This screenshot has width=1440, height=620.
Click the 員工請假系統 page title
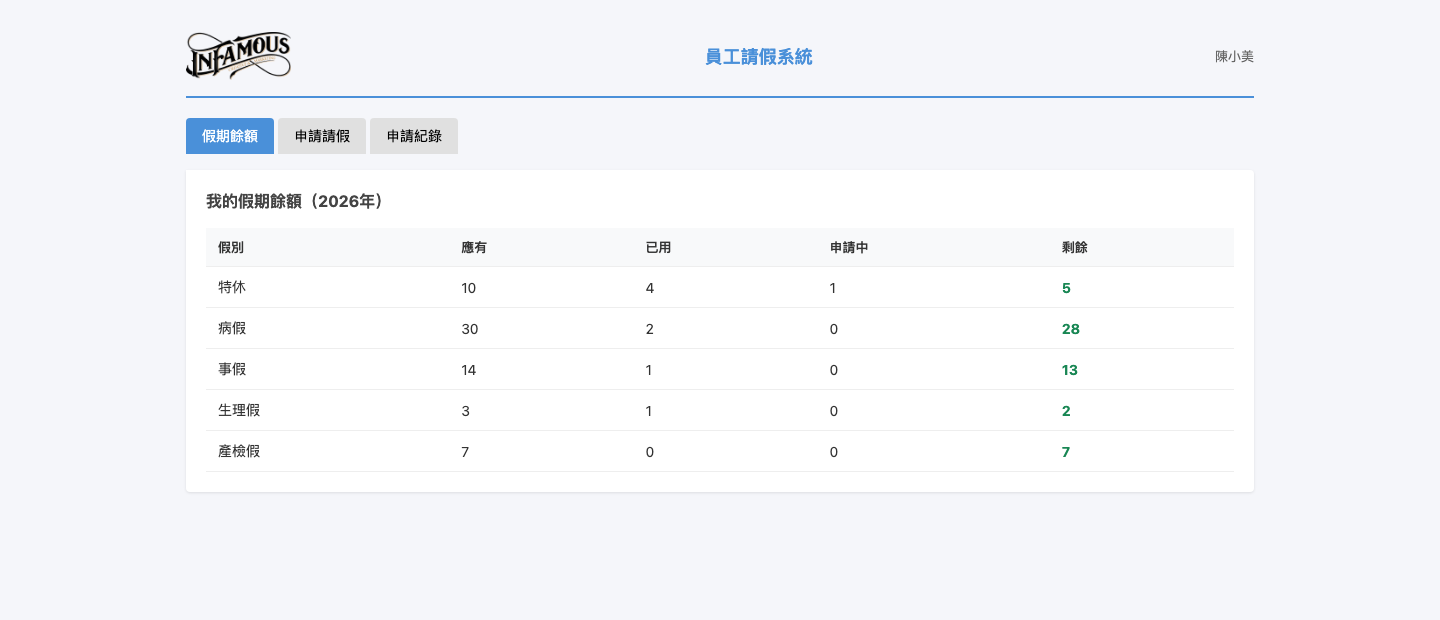pyautogui.click(x=759, y=57)
